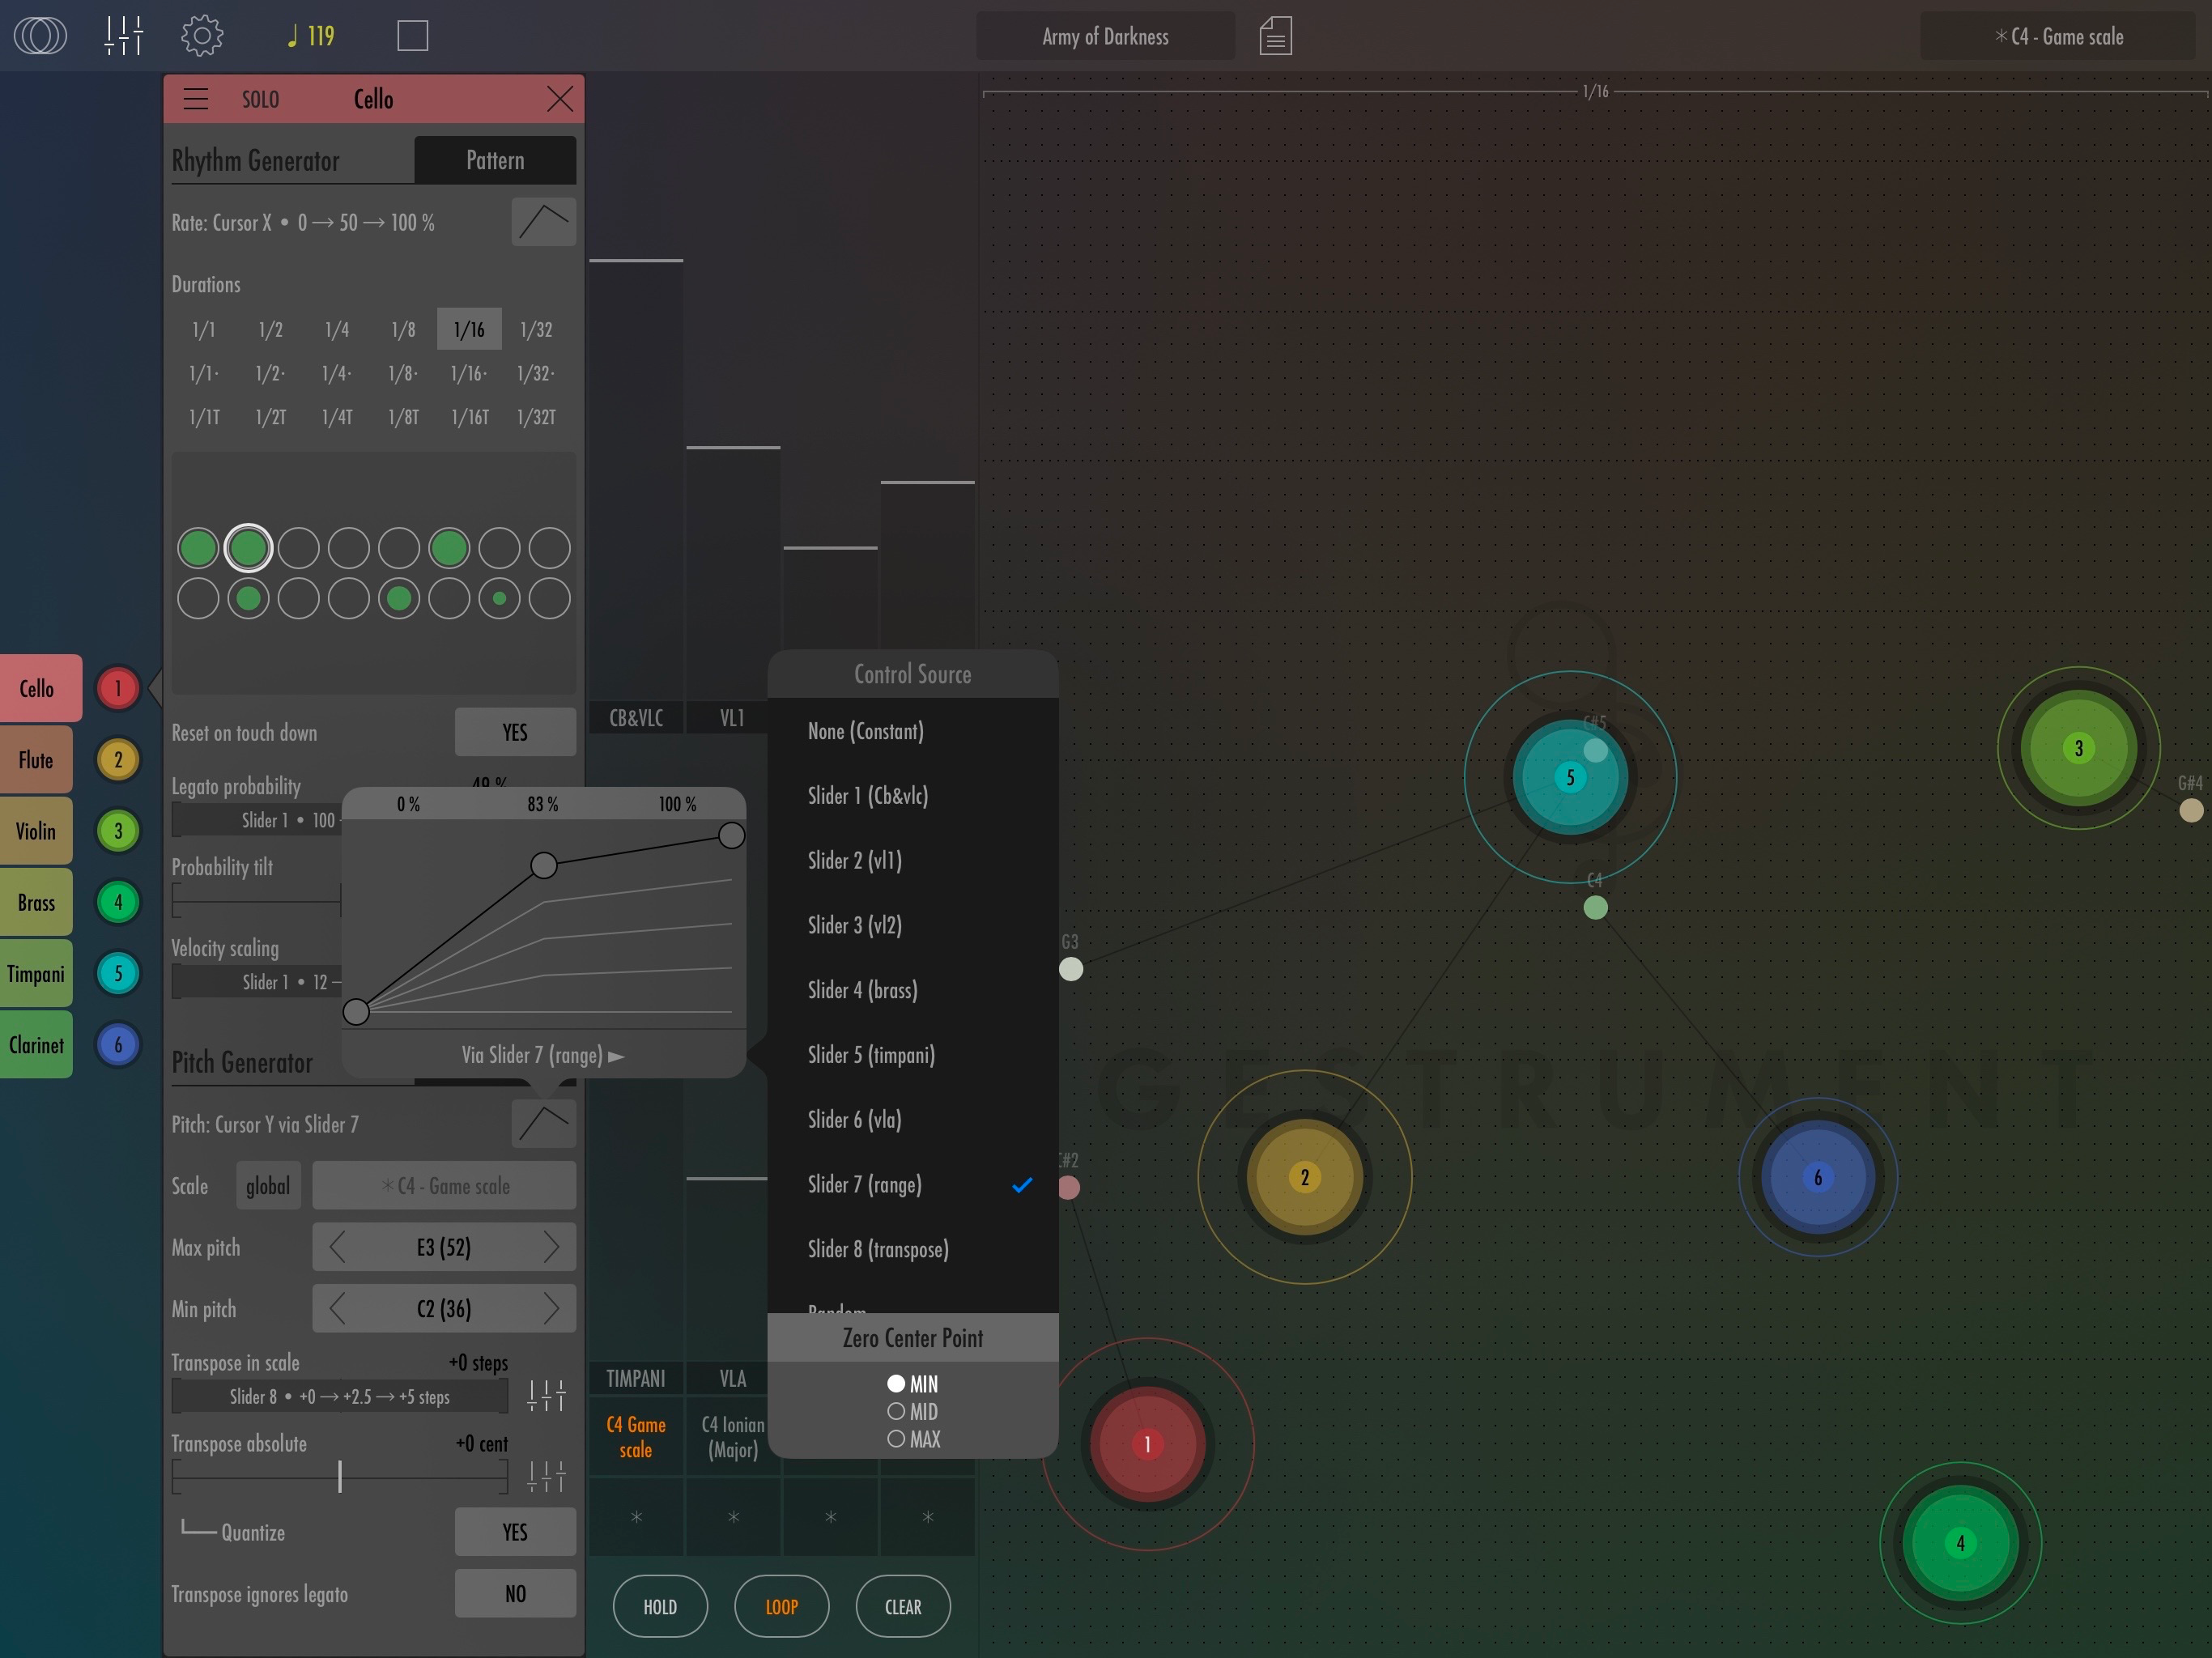Toggle Transpose ignores legato NO button
2212x1658 pixels.
[x=514, y=1593]
